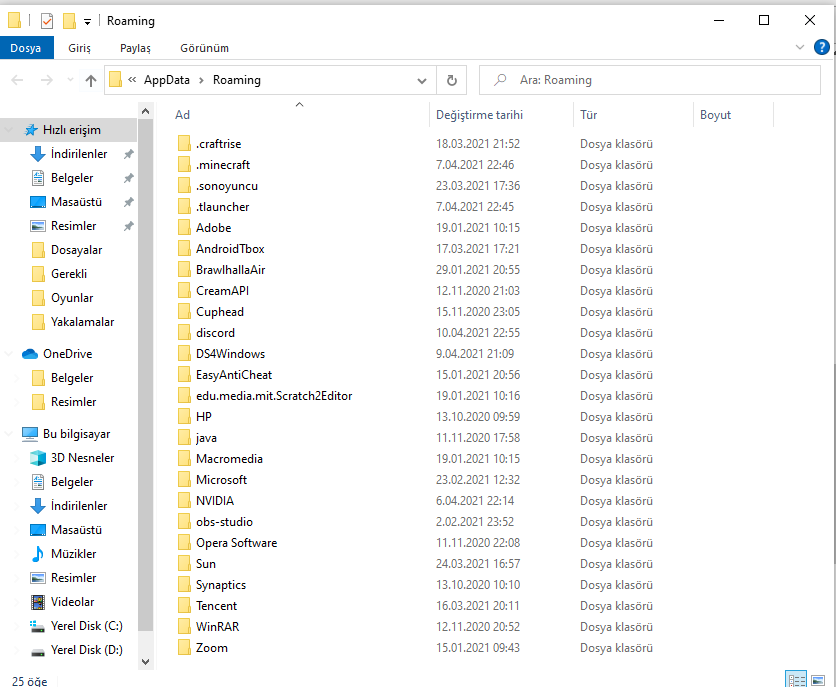Image resolution: width=836 pixels, height=687 pixels.
Task: Select the Cuphead folder name
Action: click(x=220, y=312)
